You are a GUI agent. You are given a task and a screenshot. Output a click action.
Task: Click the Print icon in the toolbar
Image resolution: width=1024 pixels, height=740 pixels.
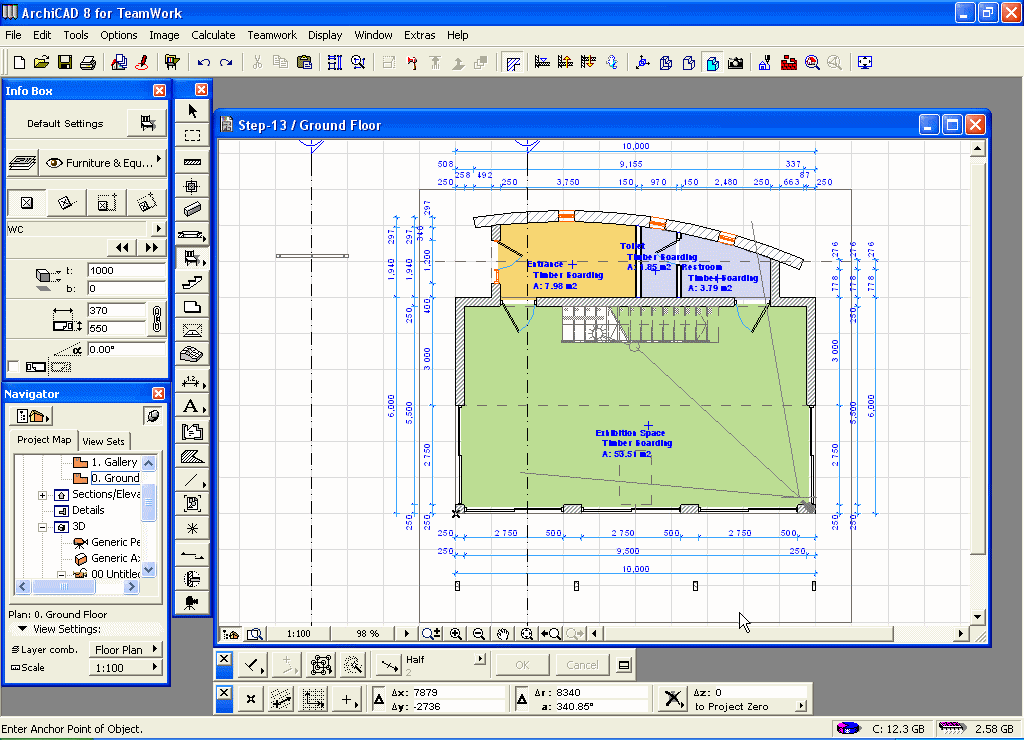[88, 62]
